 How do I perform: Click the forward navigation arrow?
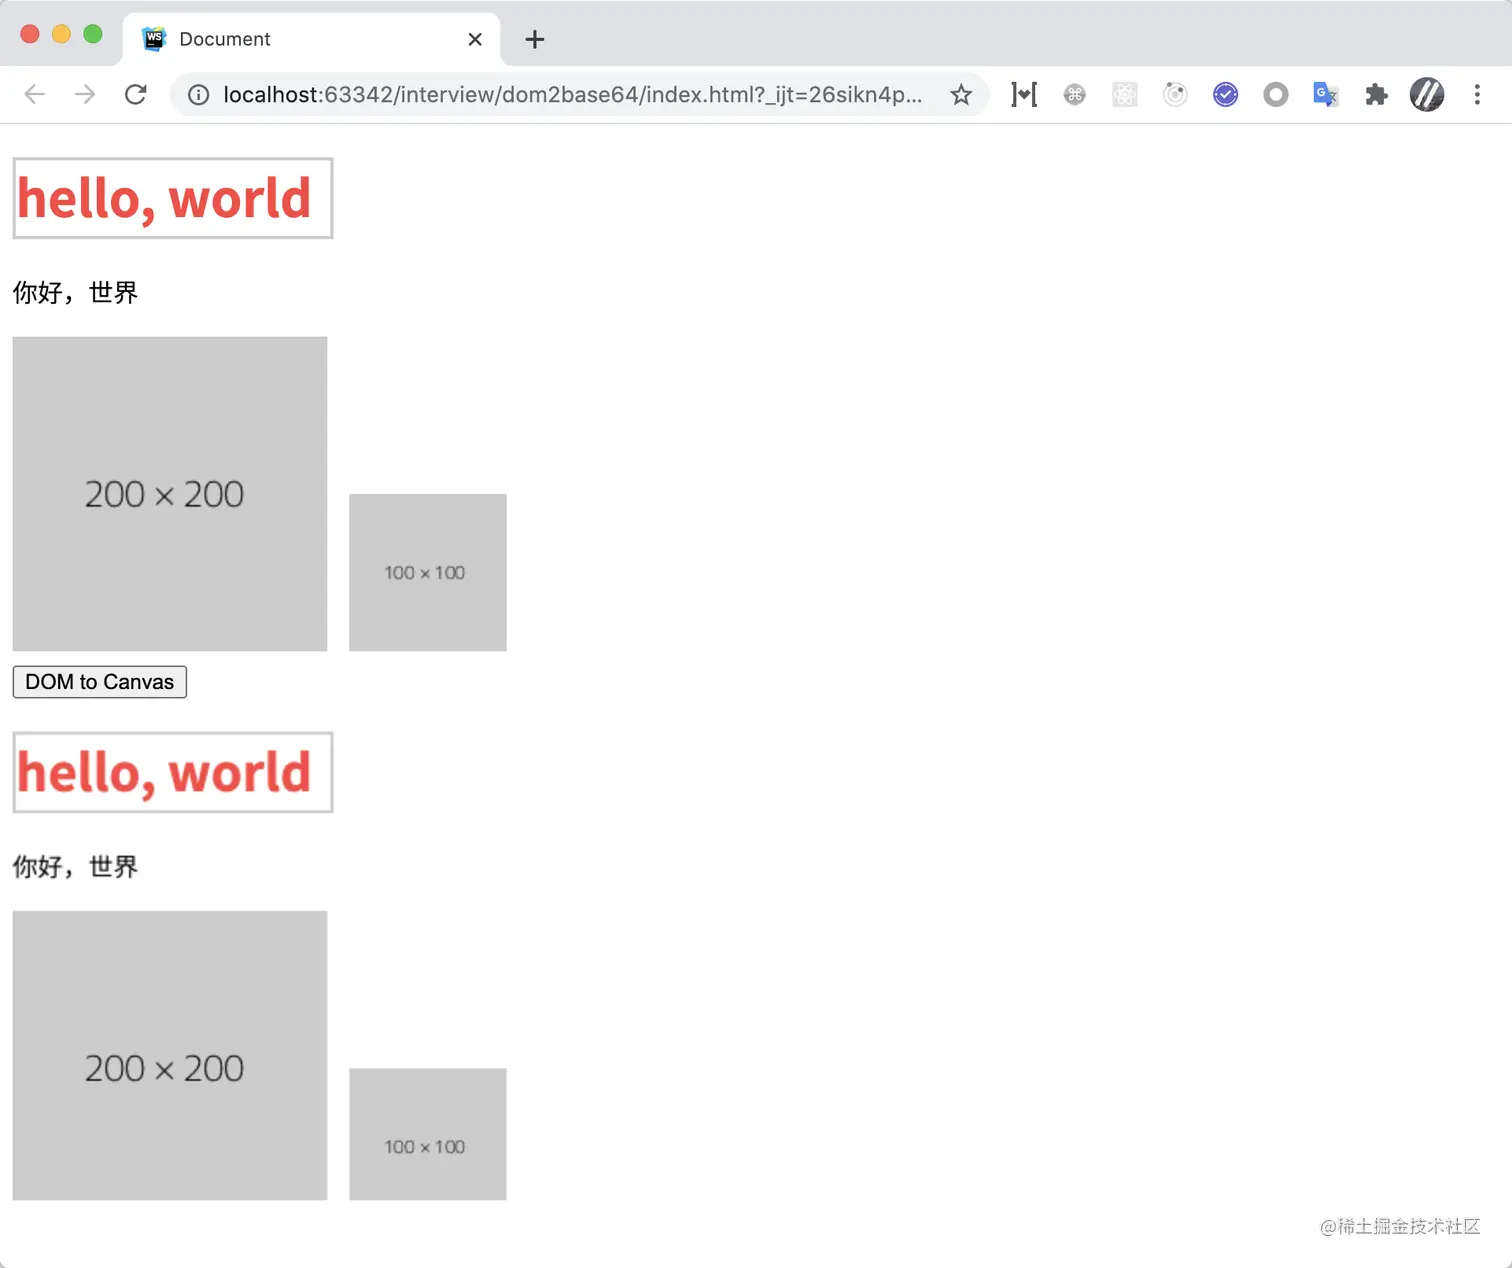[x=85, y=94]
